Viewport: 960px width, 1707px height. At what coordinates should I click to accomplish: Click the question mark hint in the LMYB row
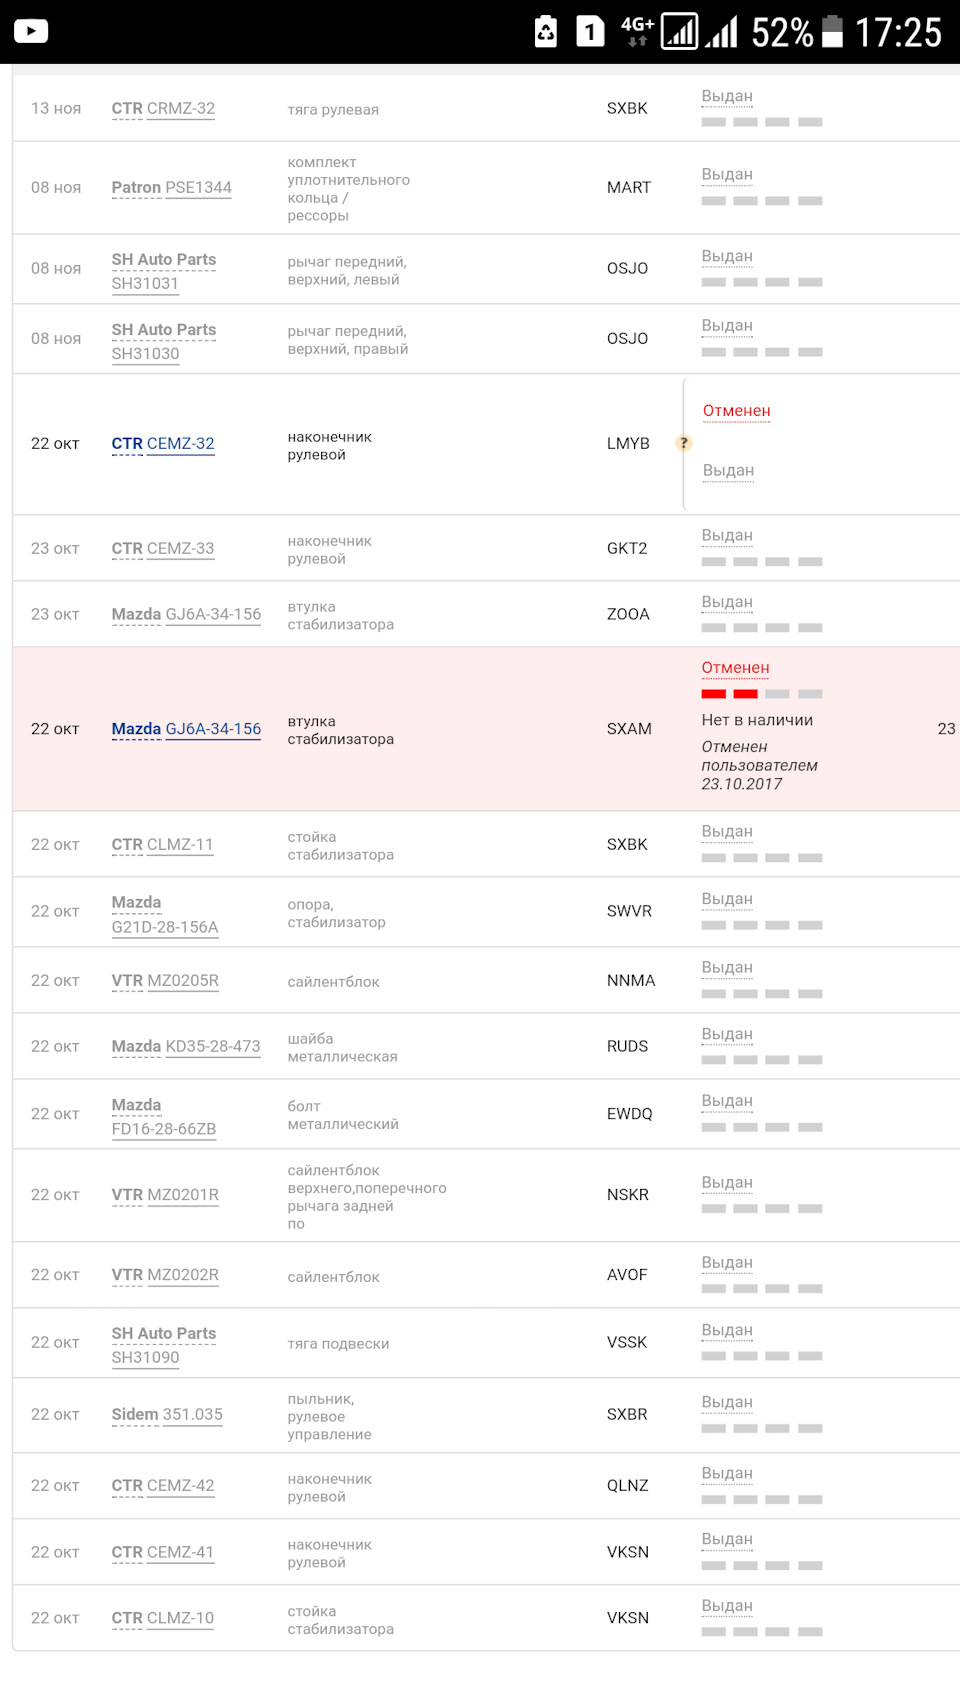(684, 443)
